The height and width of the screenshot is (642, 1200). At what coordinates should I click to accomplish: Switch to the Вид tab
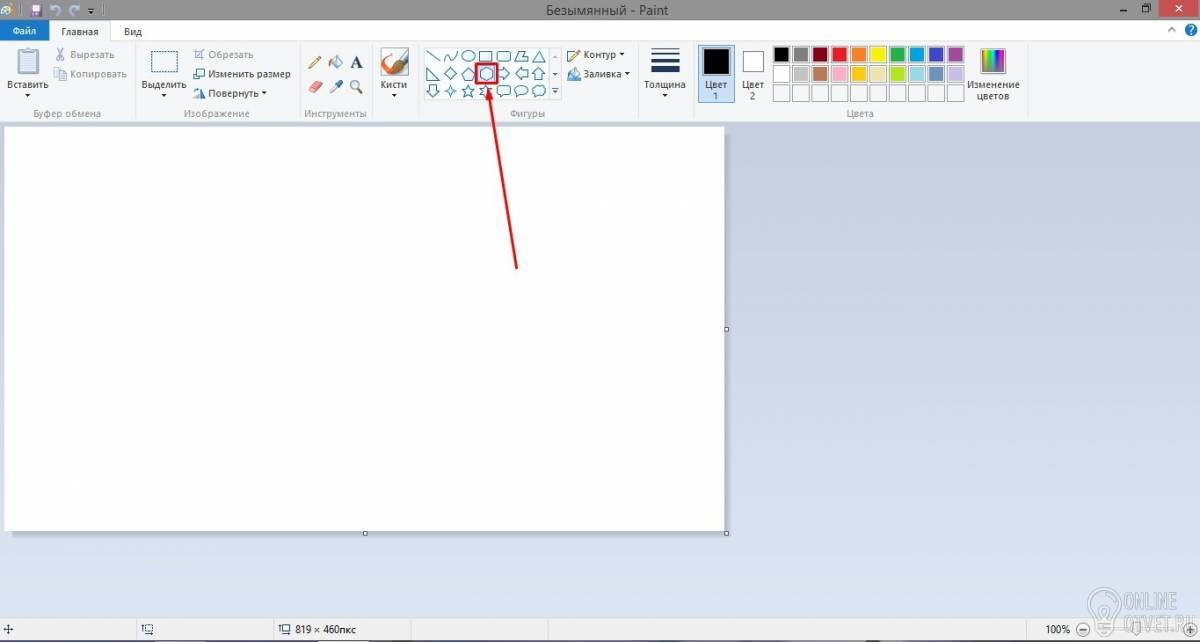[133, 31]
